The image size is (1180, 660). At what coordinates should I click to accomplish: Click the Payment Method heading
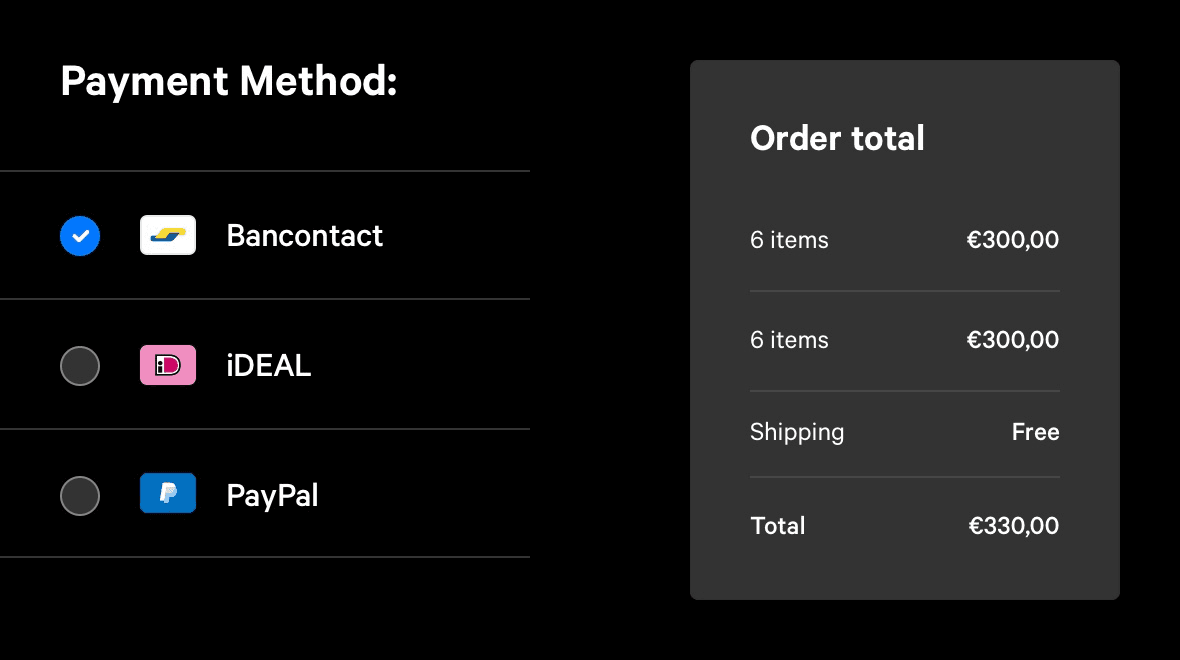(229, 81)
